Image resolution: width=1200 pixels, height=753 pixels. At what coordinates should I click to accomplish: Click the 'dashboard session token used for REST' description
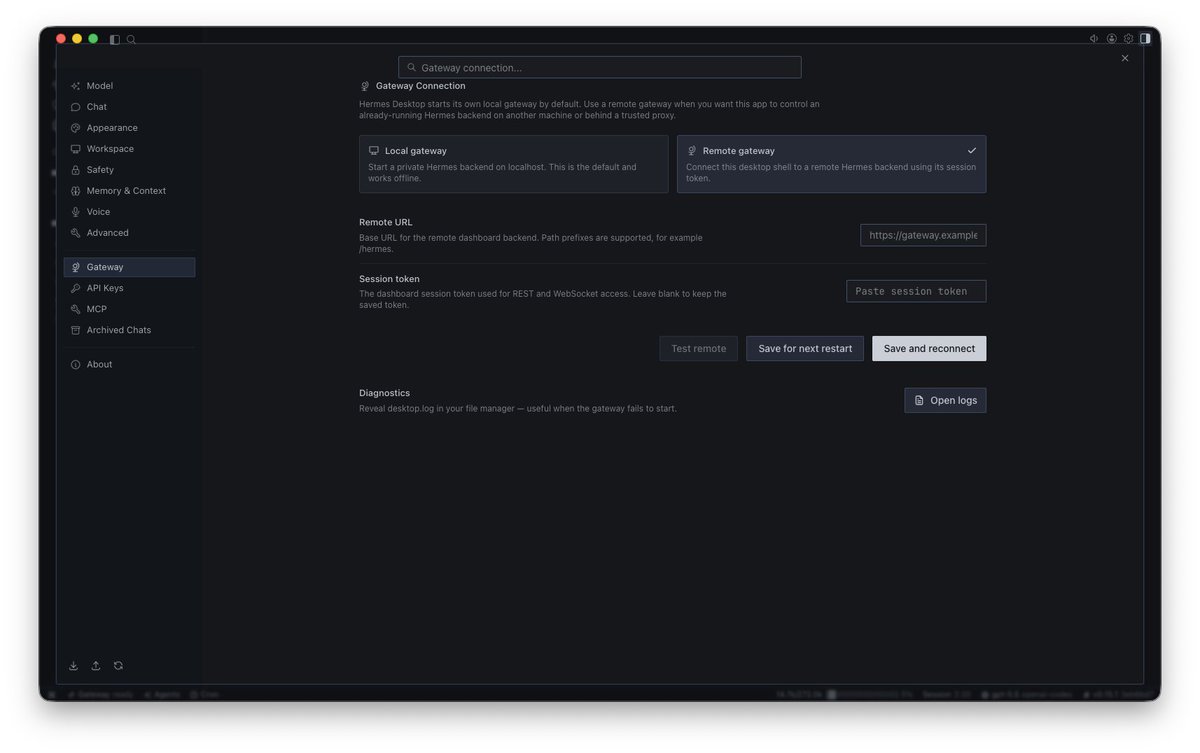[543, 299]
